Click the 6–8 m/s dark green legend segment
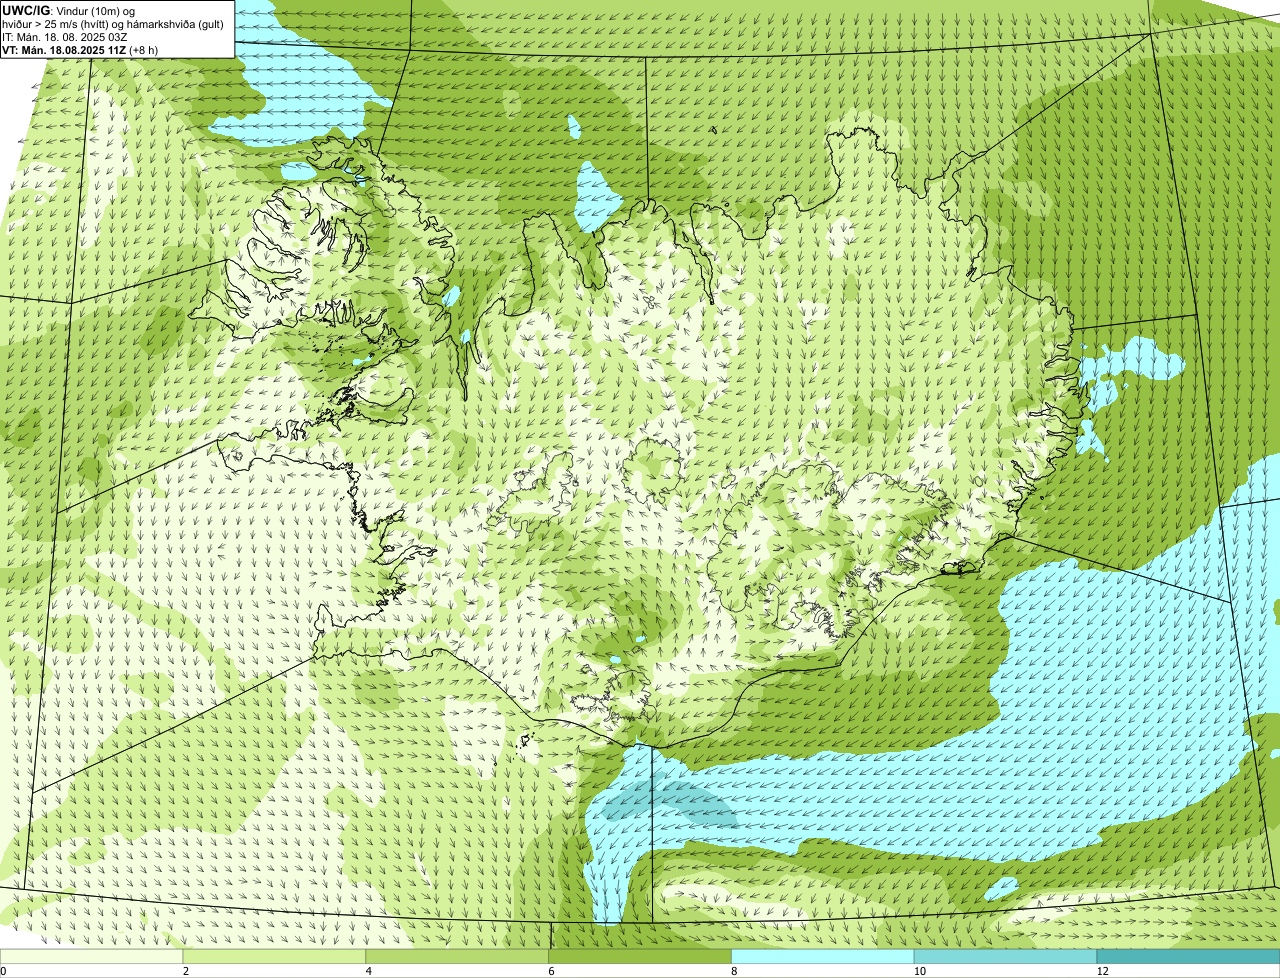This screenshot has height=978, width=1280. point(641,957)
